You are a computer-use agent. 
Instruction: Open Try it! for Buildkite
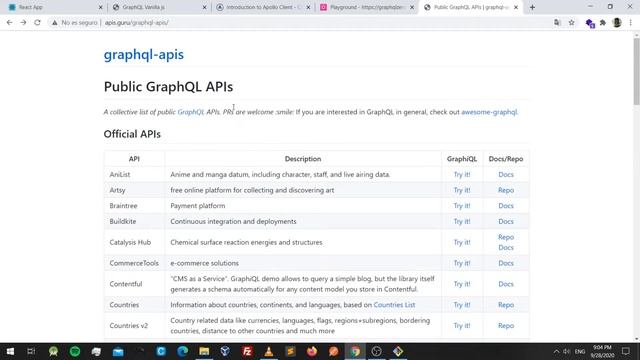(x=462, y=221)
